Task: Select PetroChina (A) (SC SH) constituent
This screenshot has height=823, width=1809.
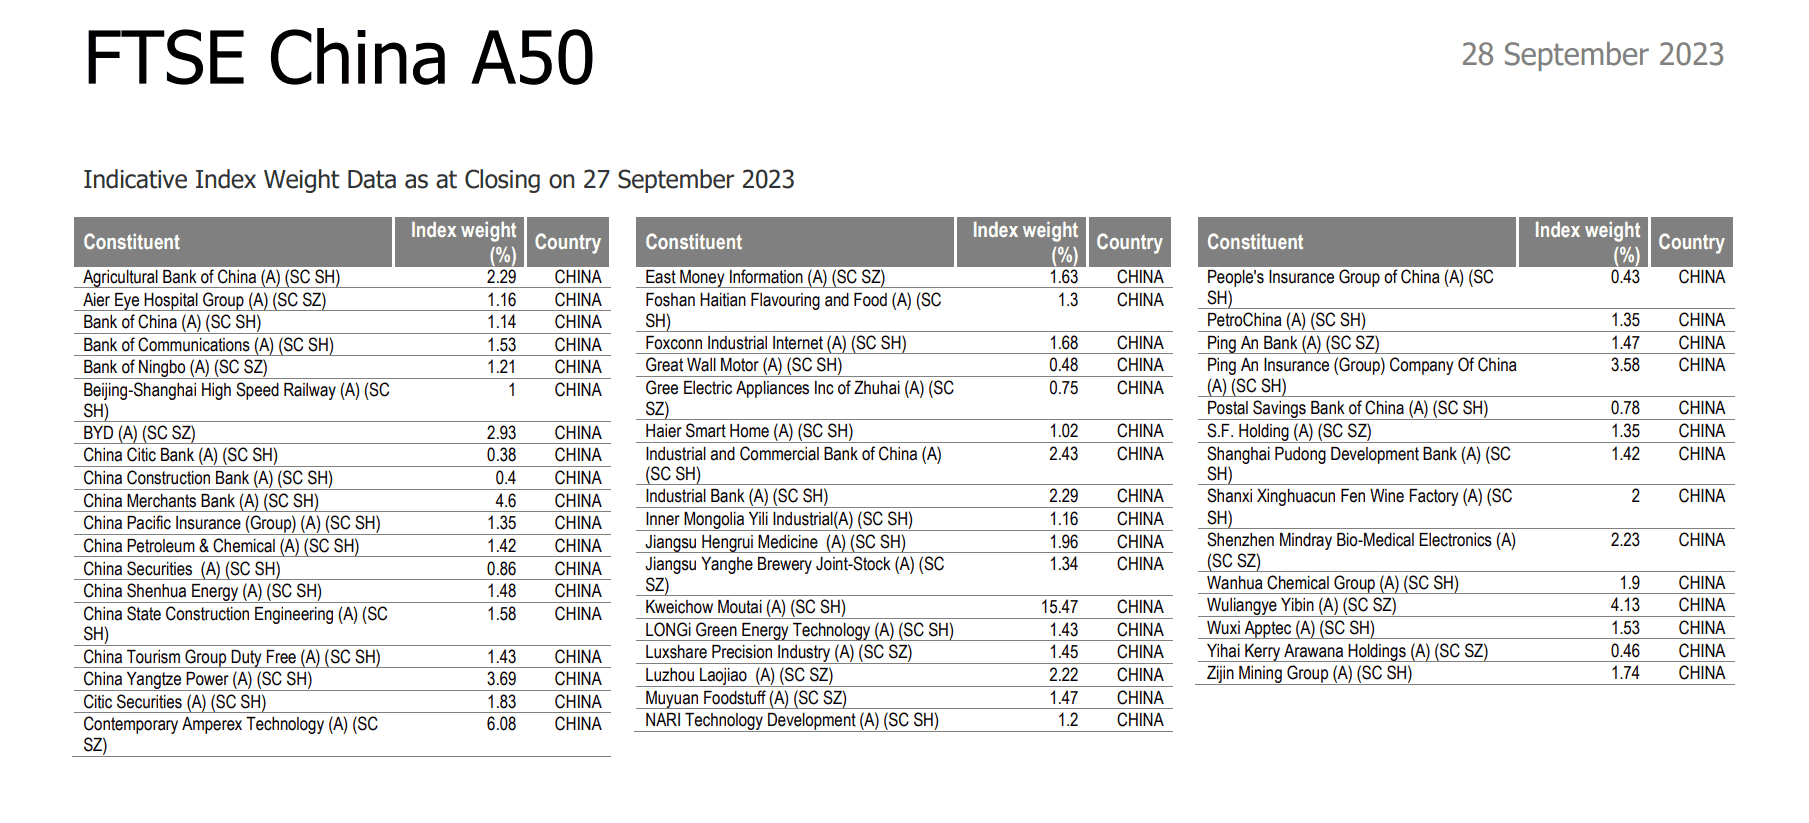Action: click(1286, 320)
